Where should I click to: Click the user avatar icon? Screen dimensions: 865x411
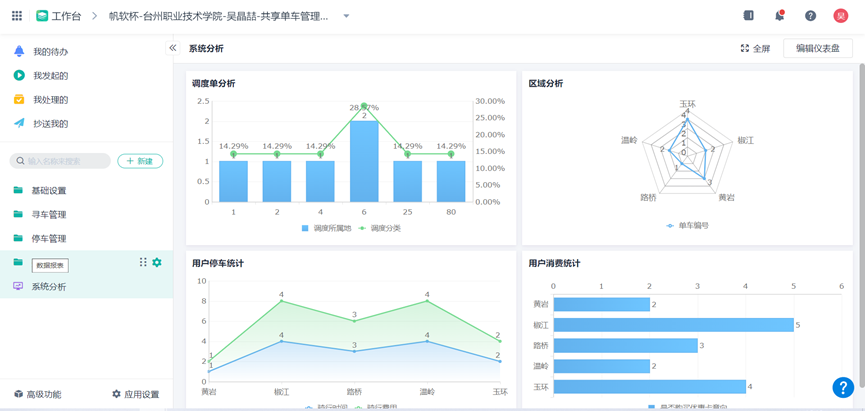click(x=841, y=16)
